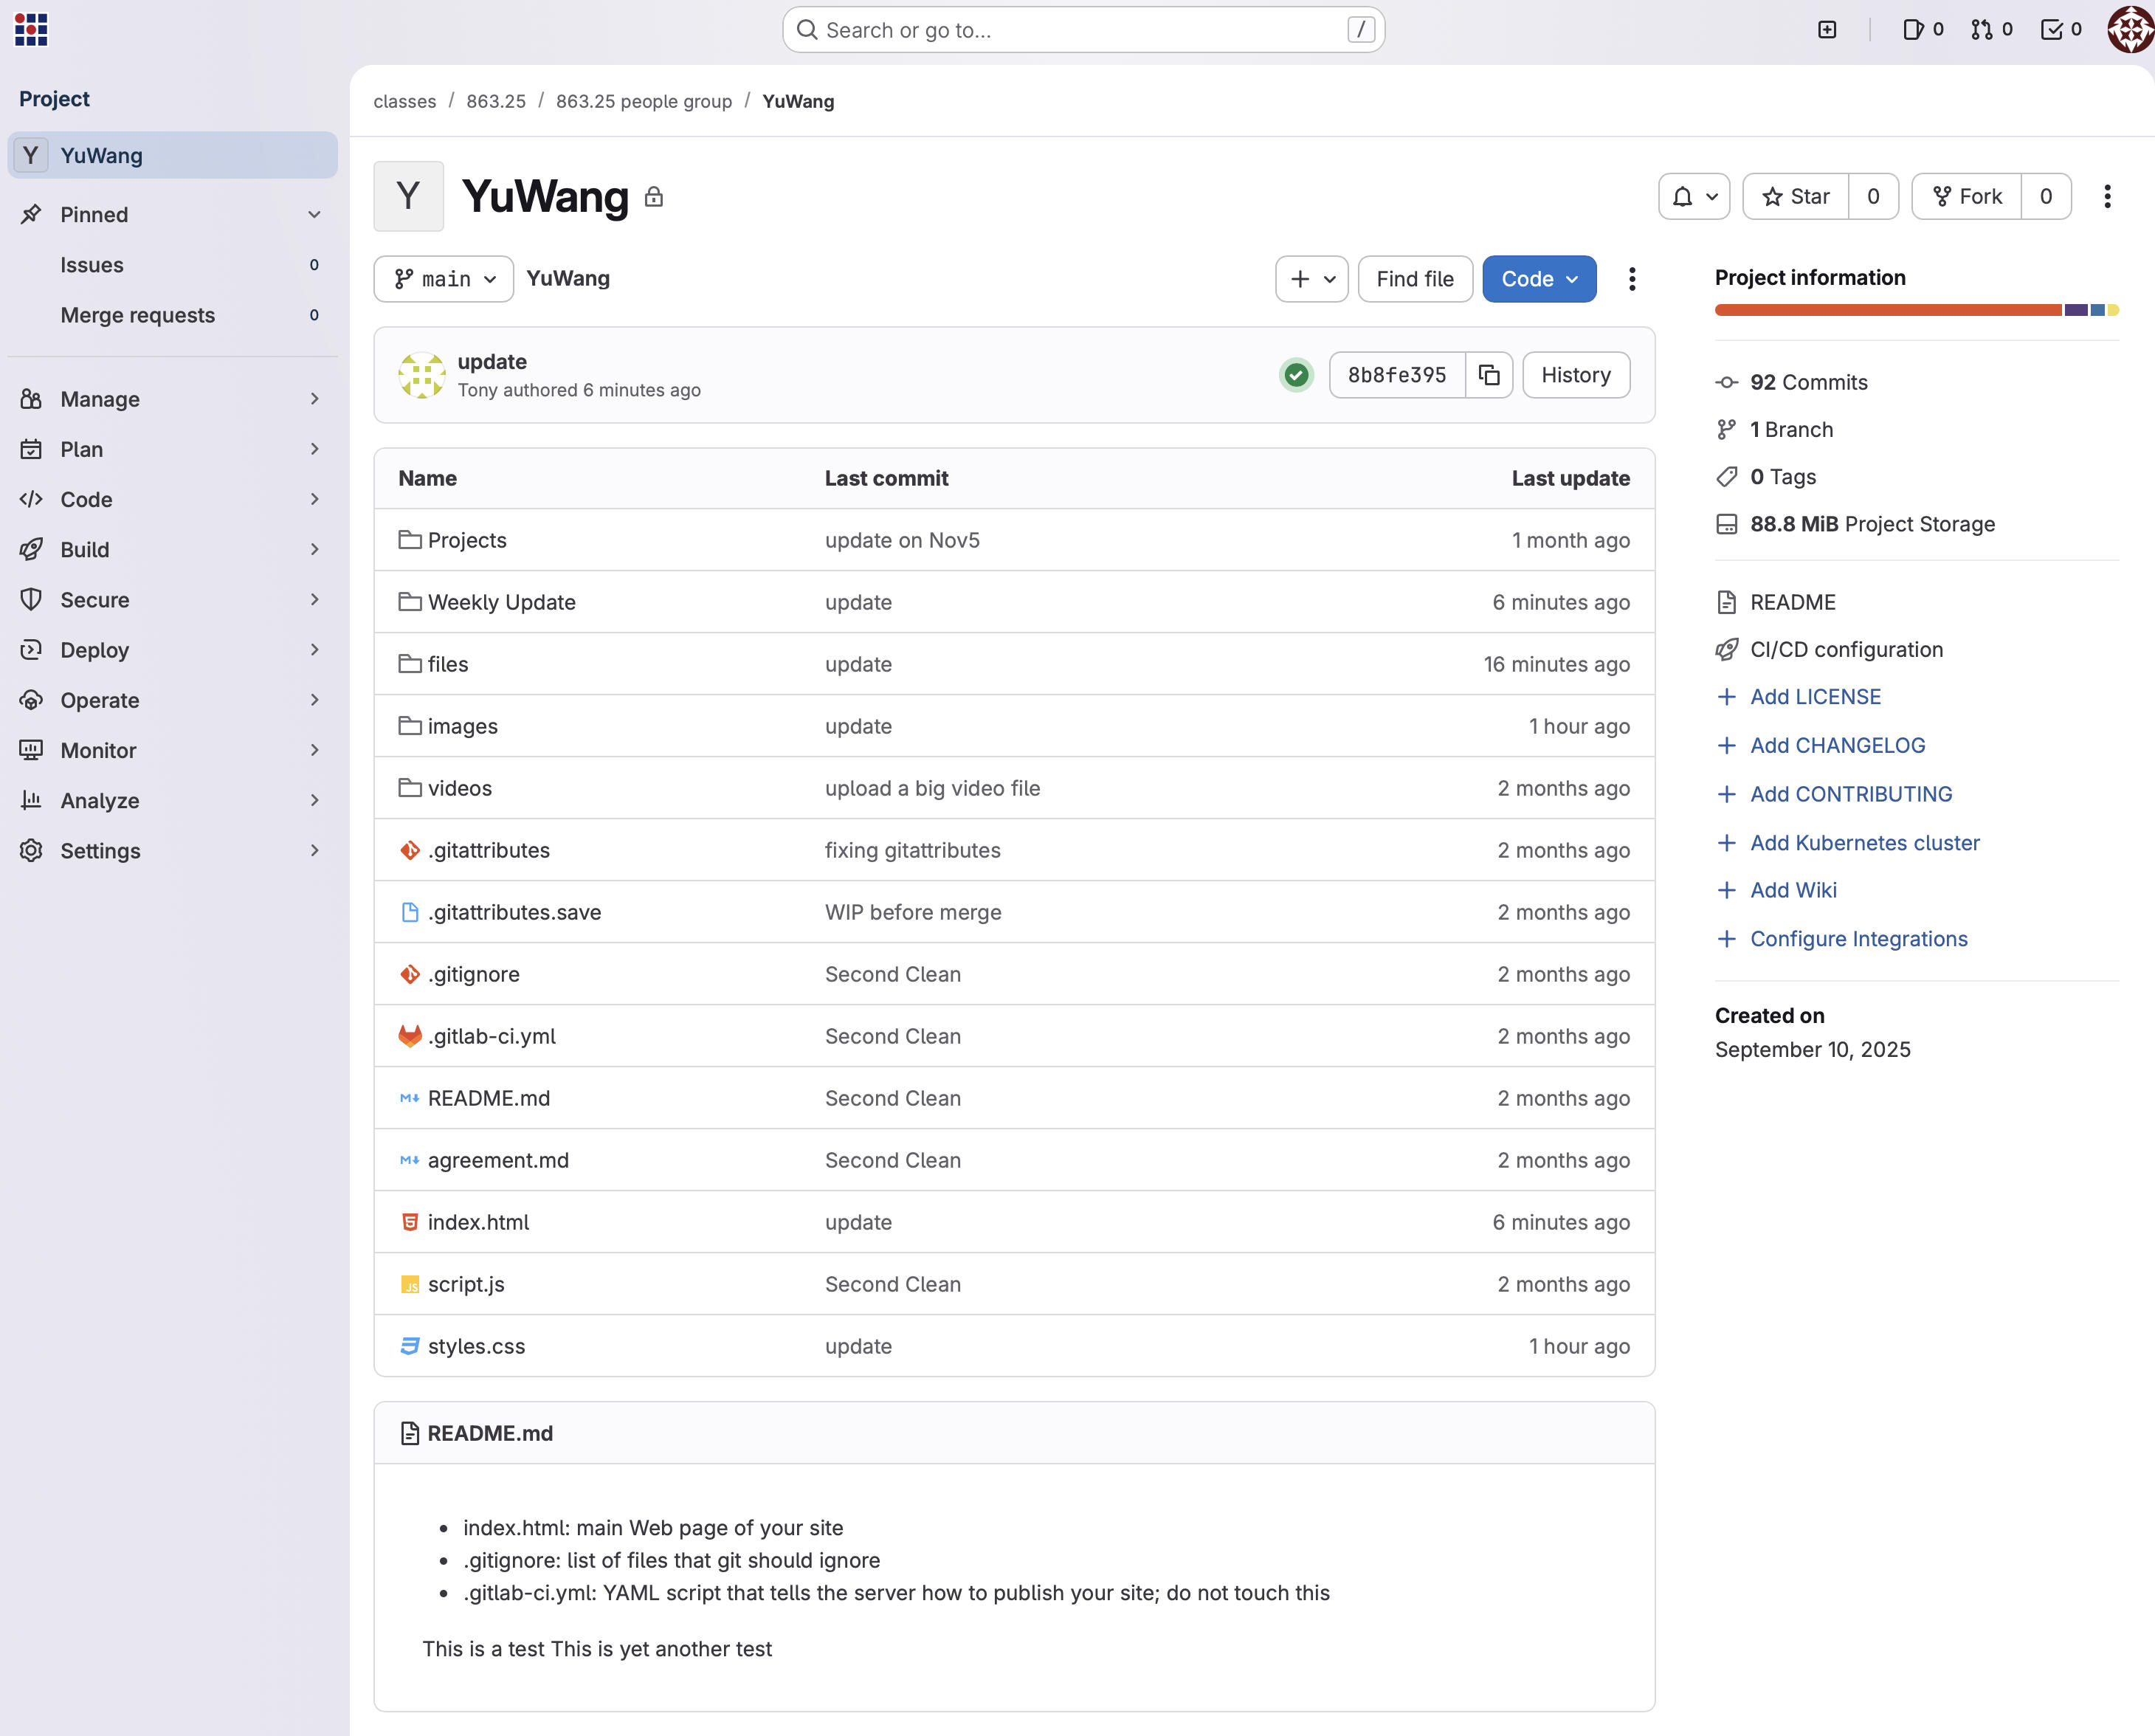The height and width of the screenshot is (1736, 2155).
Task: Collapse the Pinned sidebar section
Action: click(x=314, y=214)
